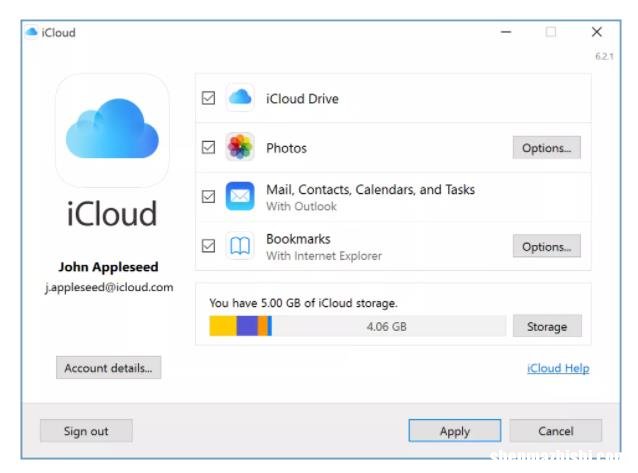This screenshot has width=638, height=473.
Task: Sign out of iCloud
Action: pyautogui.click(x=86, y=431)
